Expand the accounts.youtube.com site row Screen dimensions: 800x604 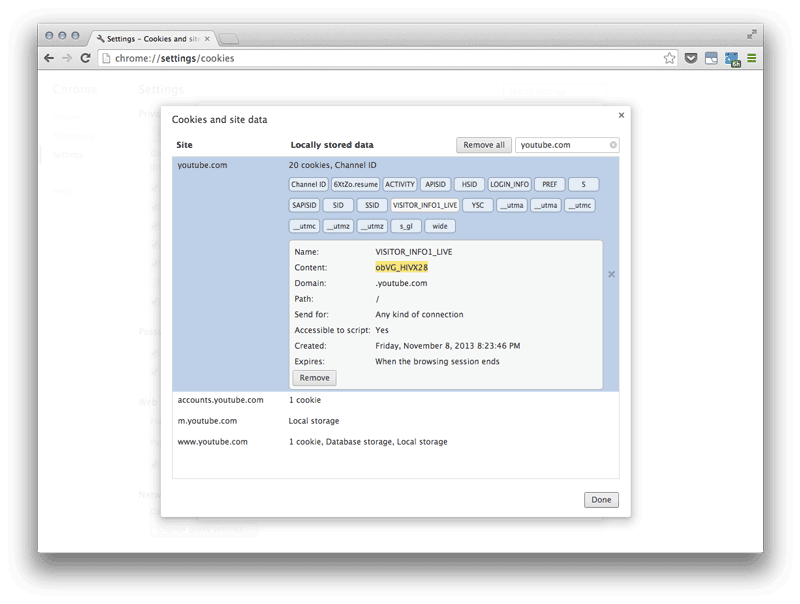395,400
